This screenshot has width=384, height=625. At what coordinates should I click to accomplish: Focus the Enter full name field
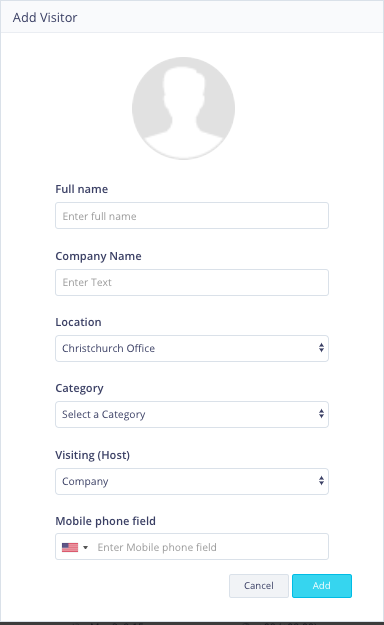coord(192,216)
